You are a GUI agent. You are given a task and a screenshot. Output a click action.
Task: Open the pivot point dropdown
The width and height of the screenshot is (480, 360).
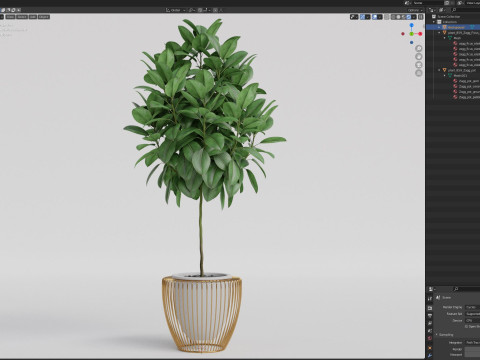tap(192, 10)
